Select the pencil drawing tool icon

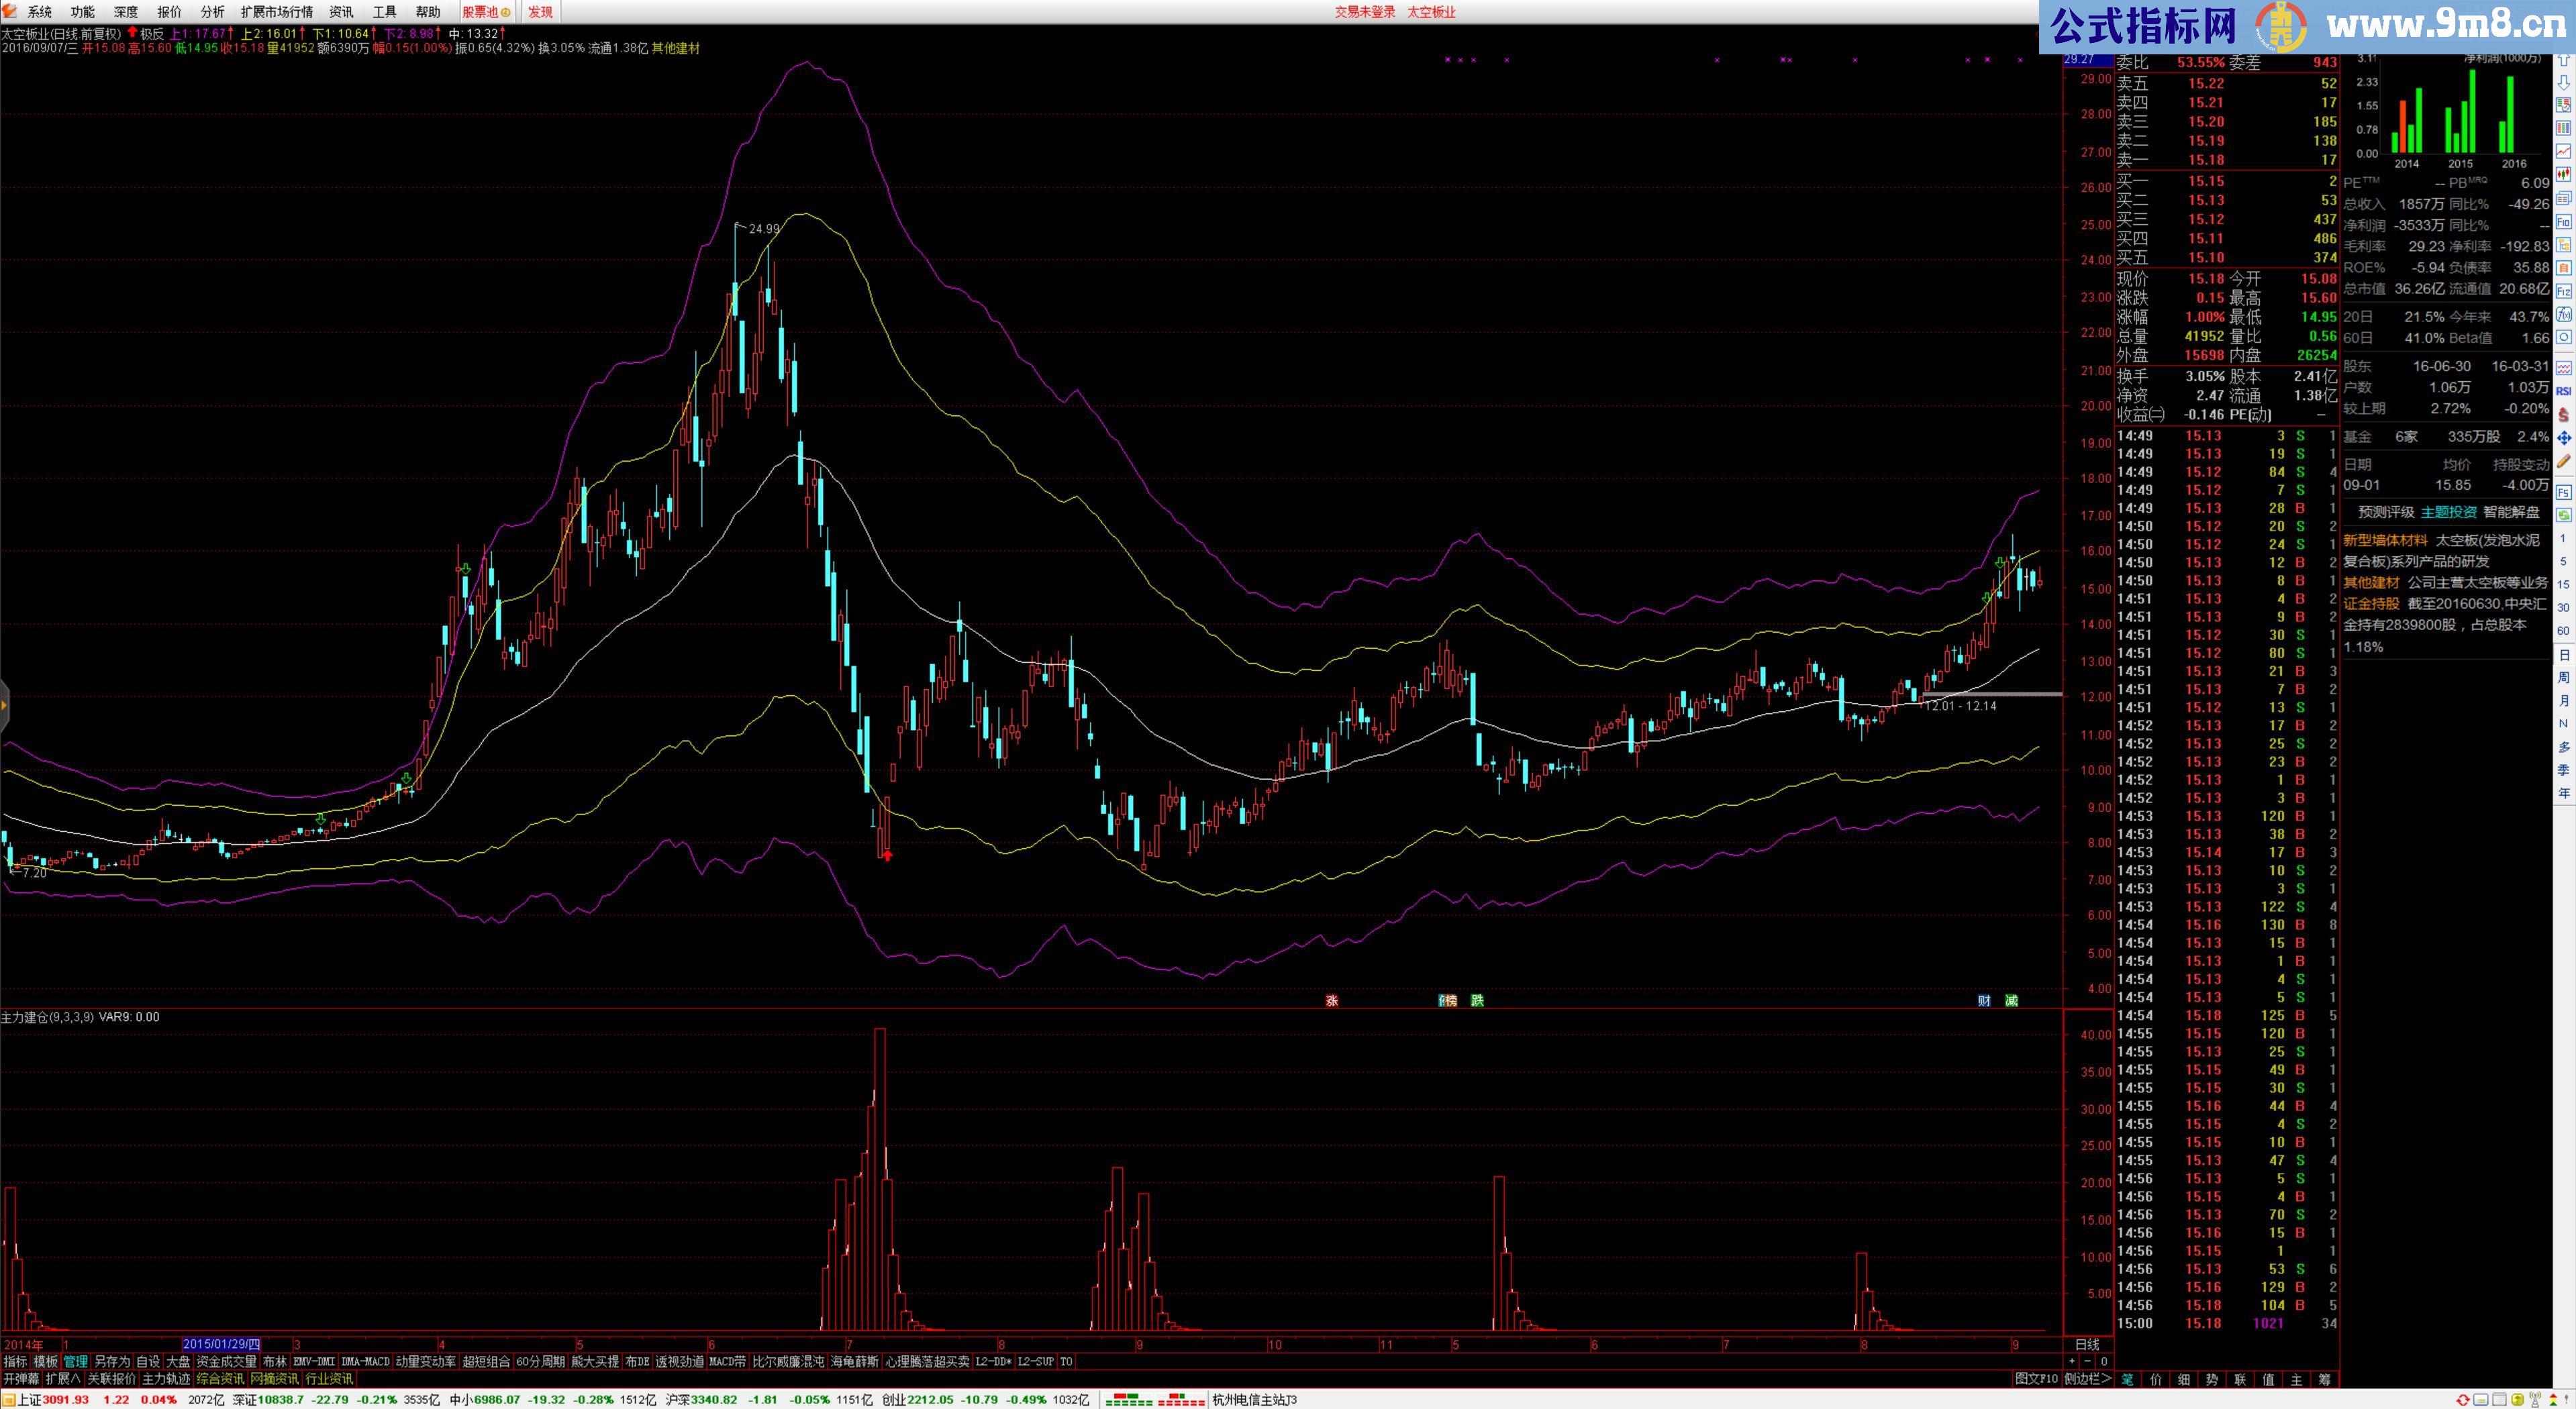[x=2564, y=461]
